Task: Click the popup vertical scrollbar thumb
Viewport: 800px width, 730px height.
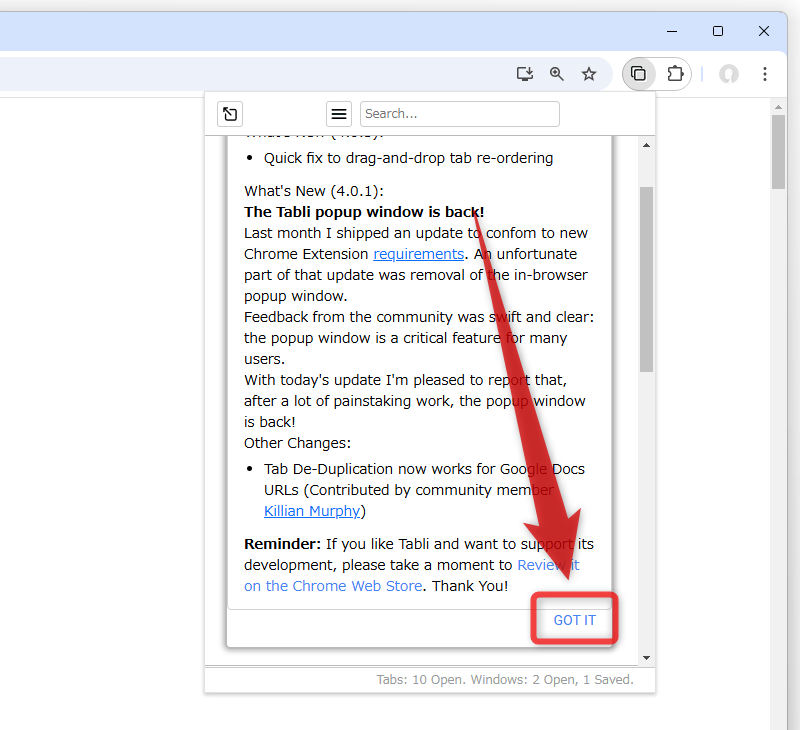Action: 646,280
